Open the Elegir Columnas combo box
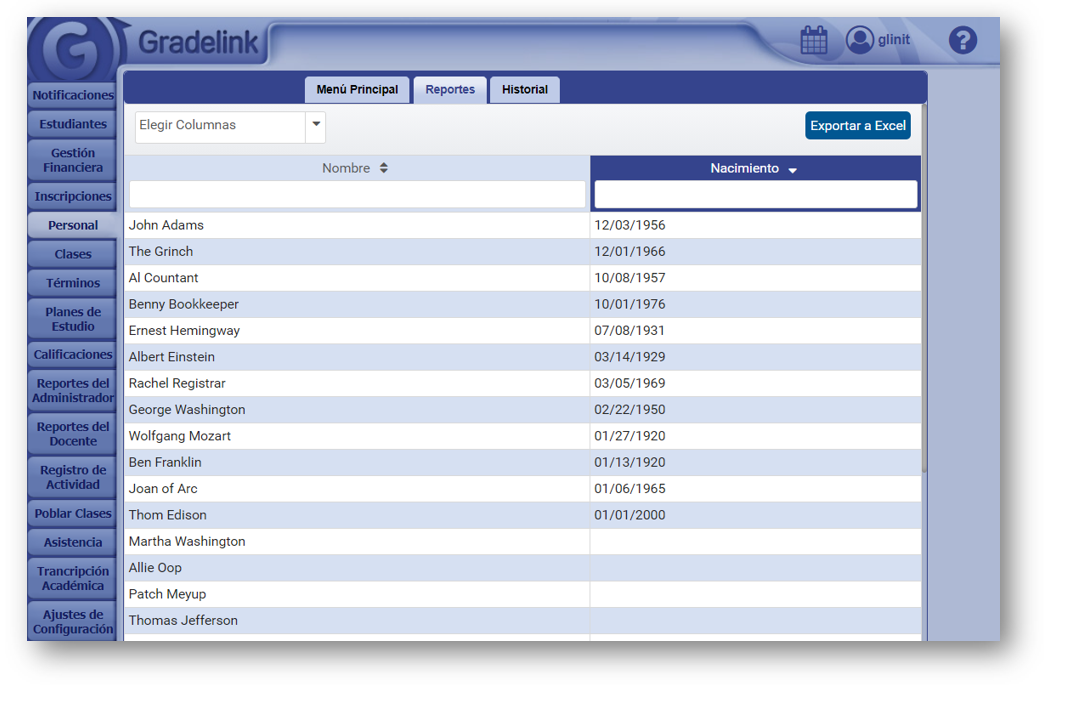 pos(220,126)
